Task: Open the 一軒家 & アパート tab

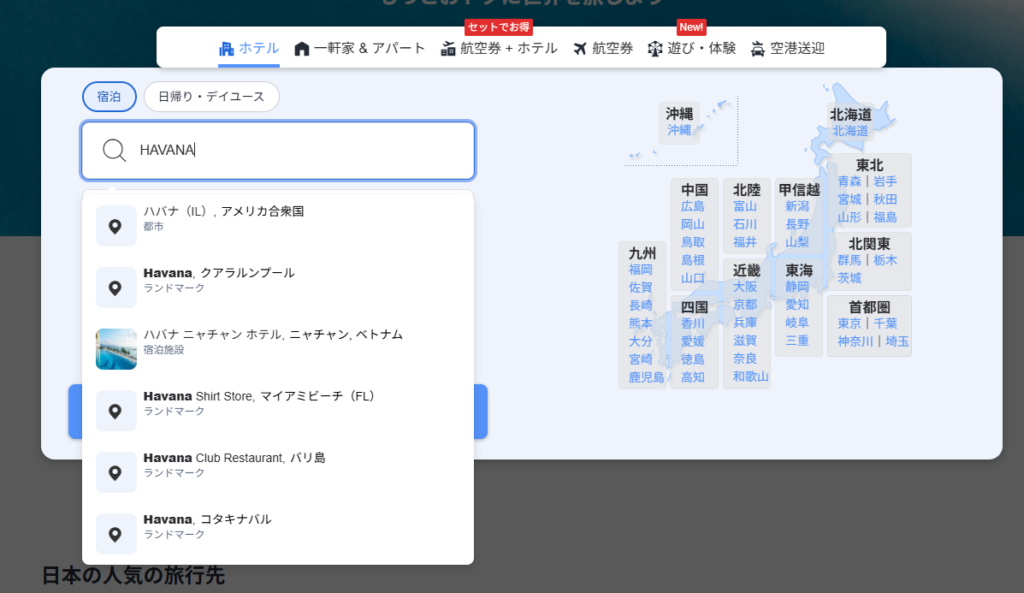Action: 360,48
